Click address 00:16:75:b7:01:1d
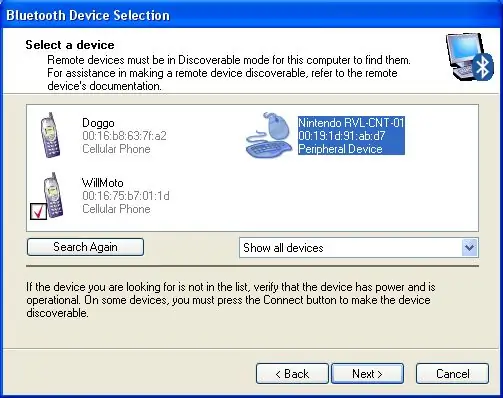This screenshot has width=503, height=398. pyautogui.click(x=126, y=196)
